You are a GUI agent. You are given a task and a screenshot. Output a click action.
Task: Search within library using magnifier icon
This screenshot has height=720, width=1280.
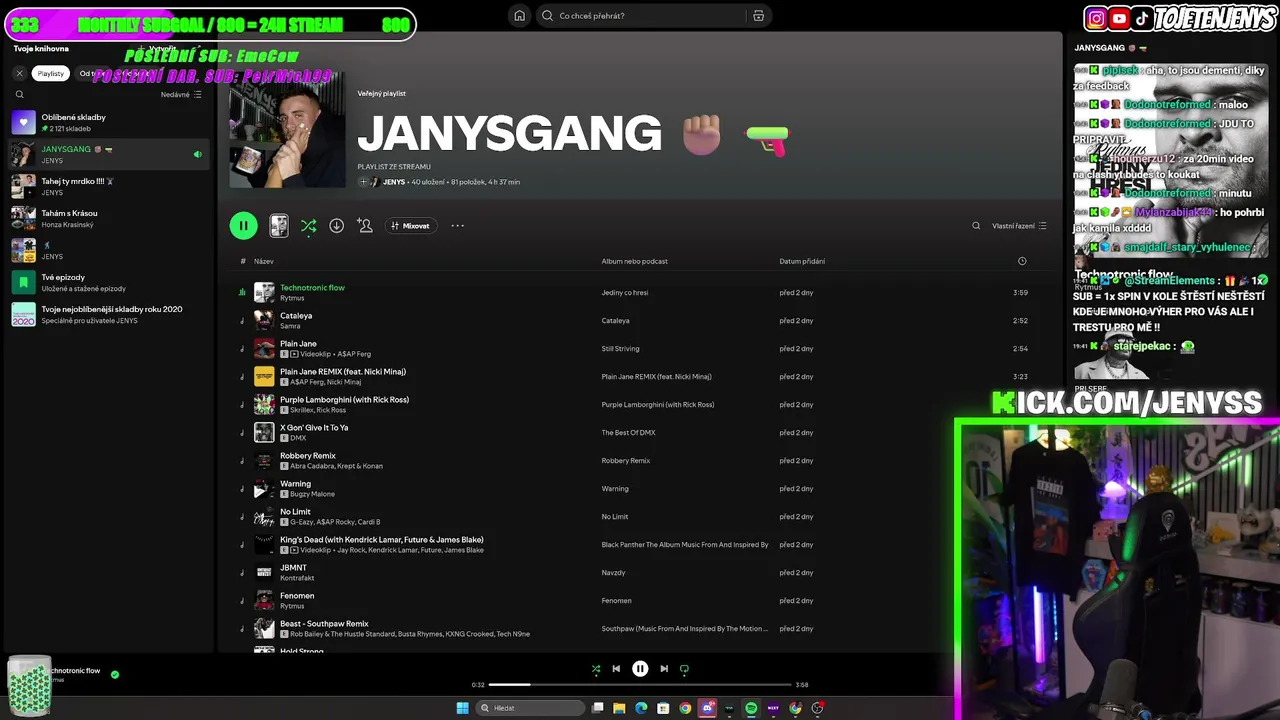19,95
